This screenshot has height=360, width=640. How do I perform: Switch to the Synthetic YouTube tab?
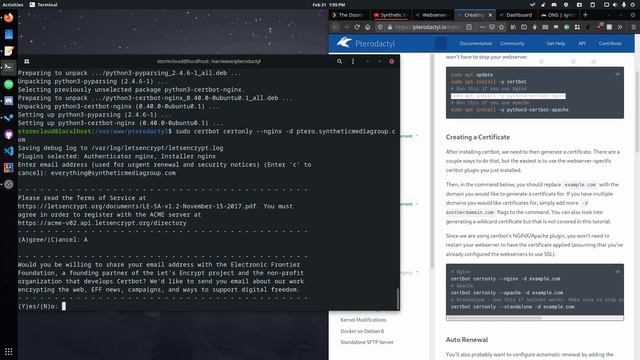[391, 15]
